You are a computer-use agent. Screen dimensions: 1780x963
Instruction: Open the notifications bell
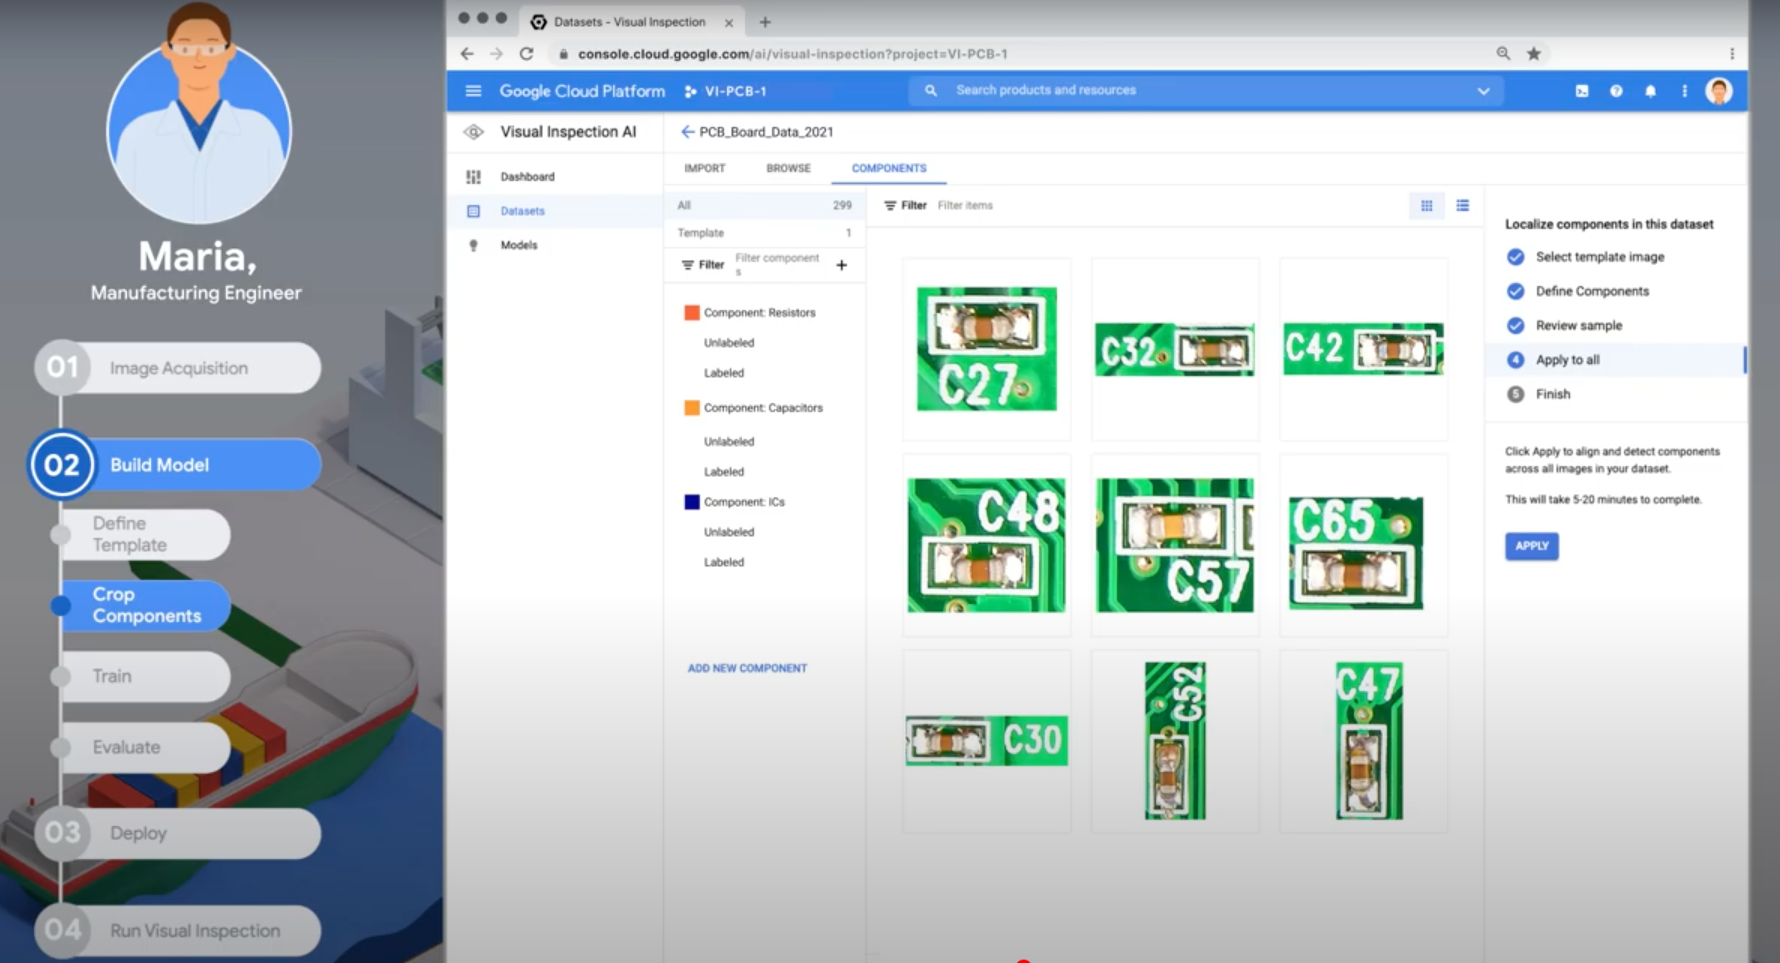click(x=1650, y=91)
